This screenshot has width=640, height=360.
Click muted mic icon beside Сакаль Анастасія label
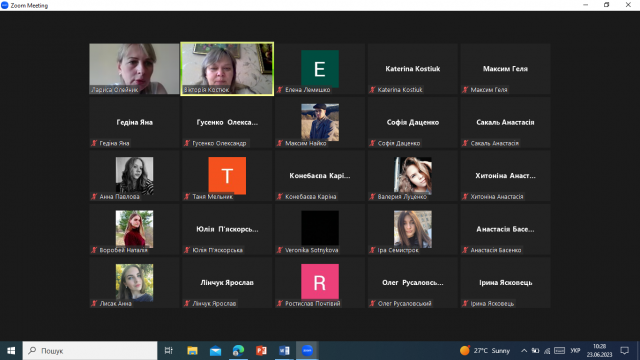coord(465,143)
